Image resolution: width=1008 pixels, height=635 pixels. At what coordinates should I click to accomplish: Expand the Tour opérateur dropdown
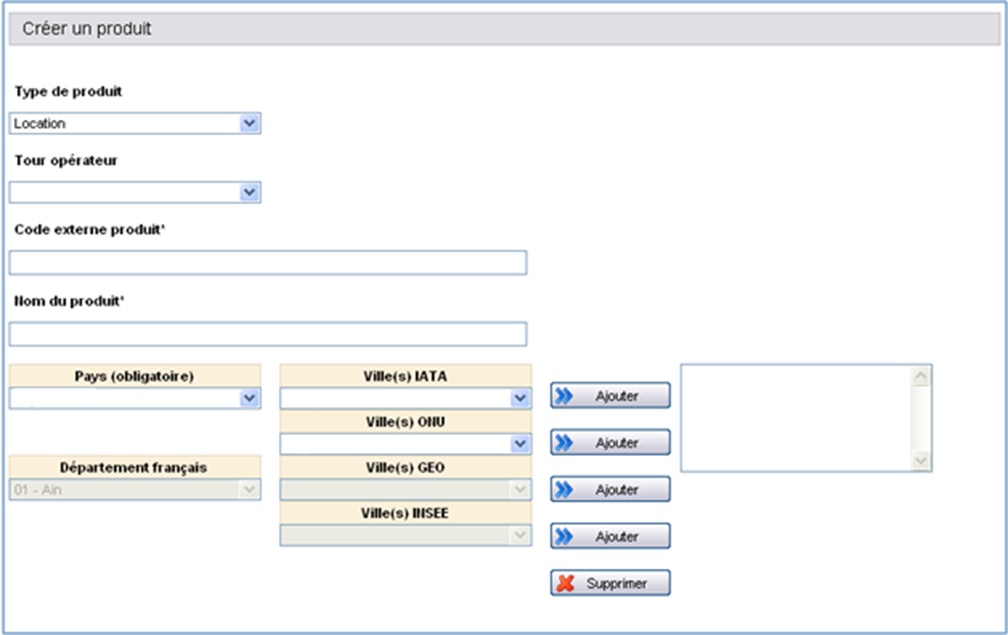point(135,192)
